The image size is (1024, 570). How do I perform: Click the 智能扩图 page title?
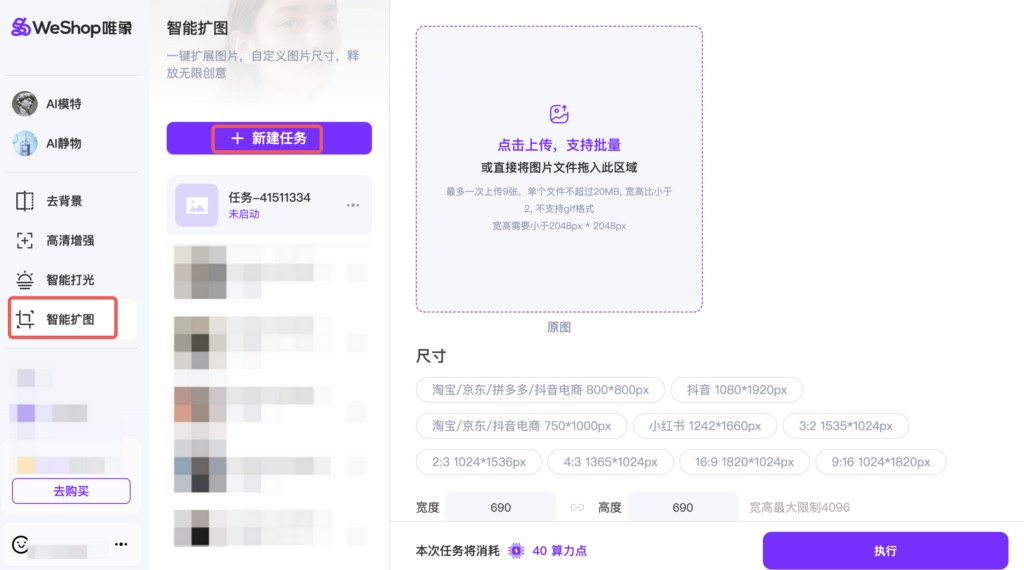point(197,28)
